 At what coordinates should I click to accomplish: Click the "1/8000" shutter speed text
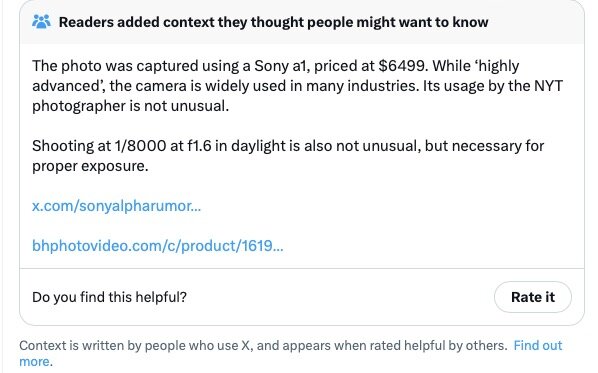tap(140, 146)
